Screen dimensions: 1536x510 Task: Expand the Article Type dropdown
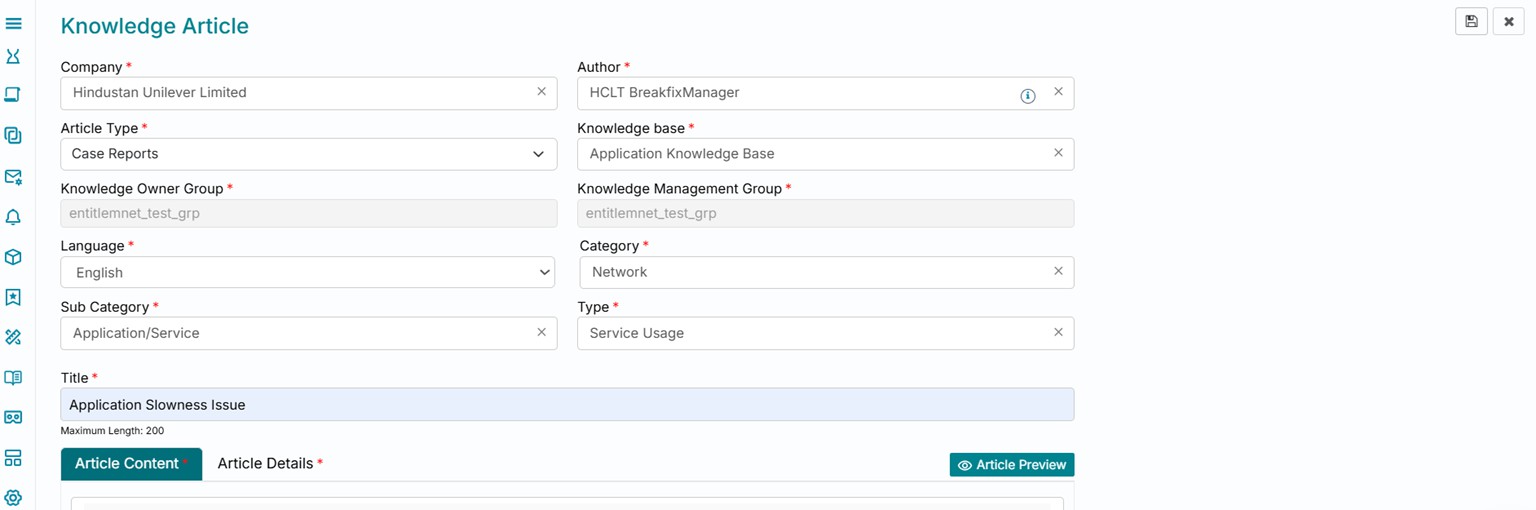pyautogui.click(x=538, y=154)
